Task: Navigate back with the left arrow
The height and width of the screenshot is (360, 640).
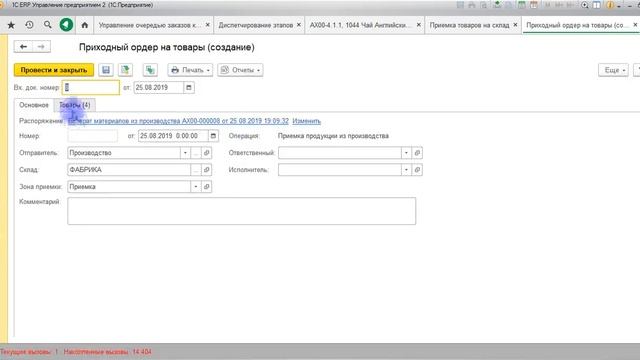Action: click(23, 47)
